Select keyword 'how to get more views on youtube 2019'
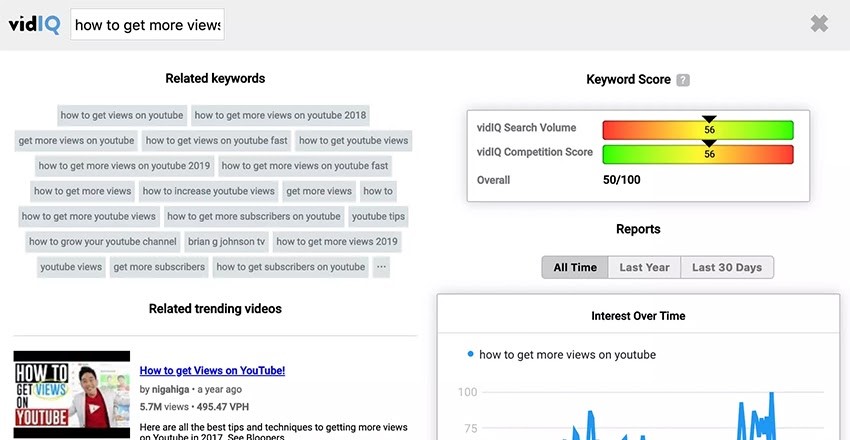This screenshot has width=850, height=440. 124,166
